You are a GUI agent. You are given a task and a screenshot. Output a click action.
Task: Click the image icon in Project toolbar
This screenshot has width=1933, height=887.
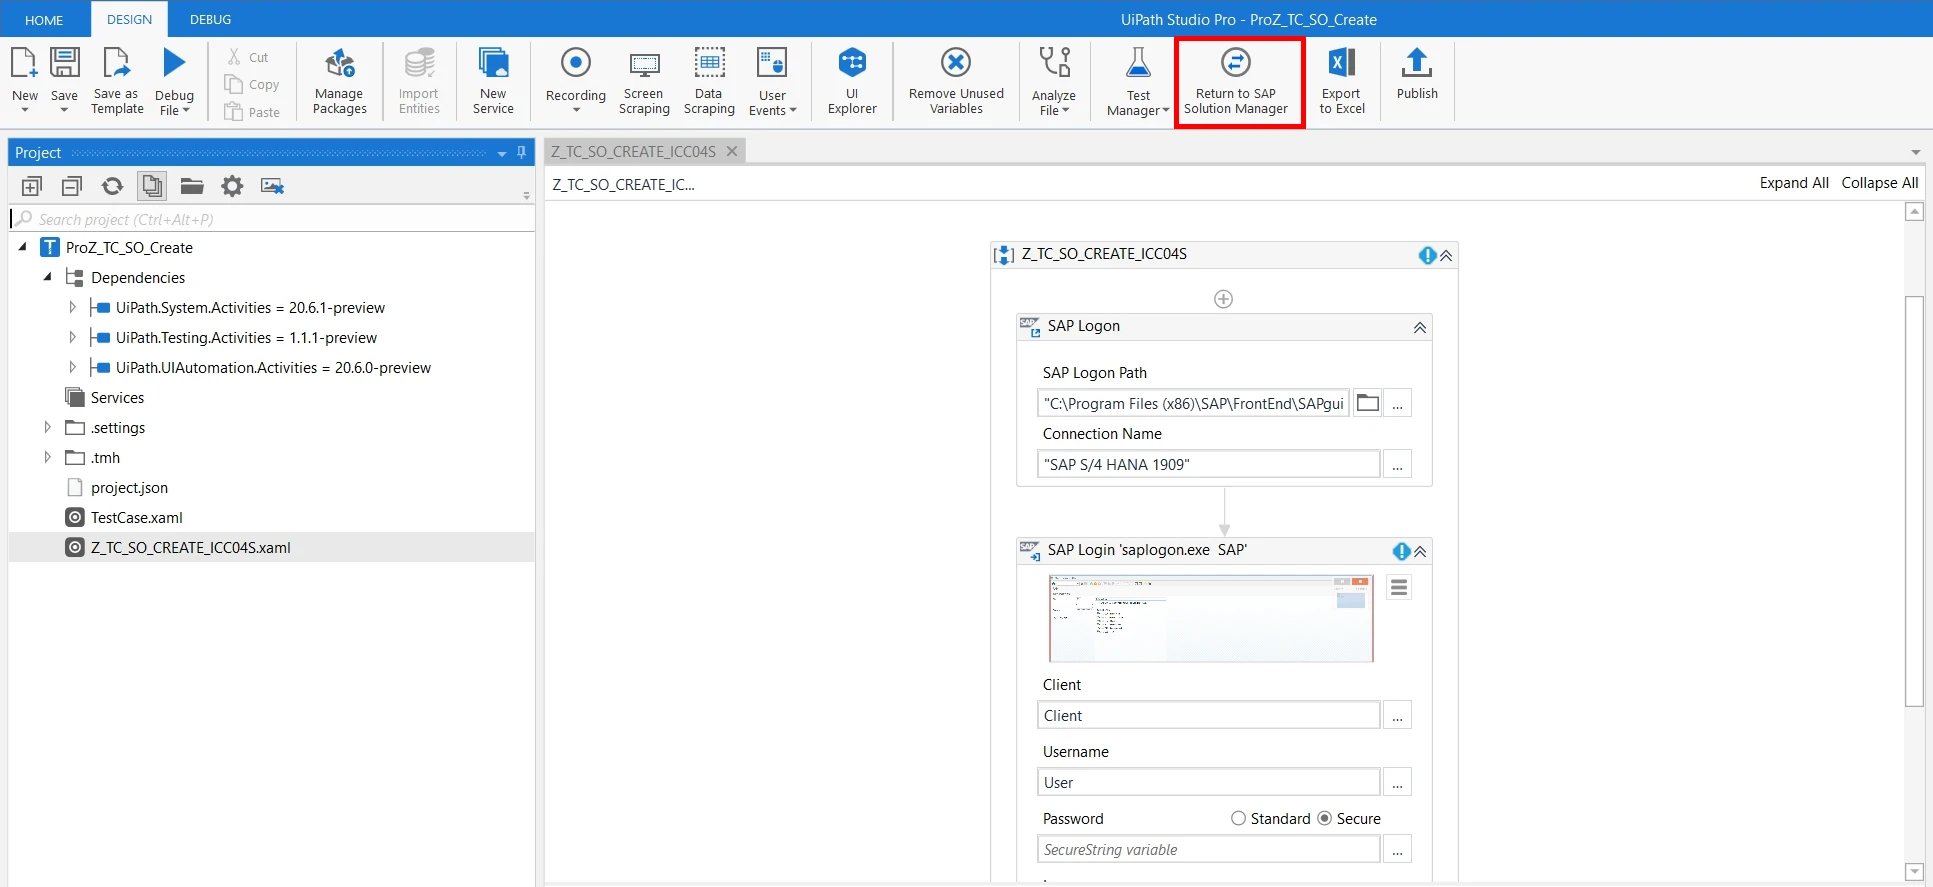tap(272, 186)
